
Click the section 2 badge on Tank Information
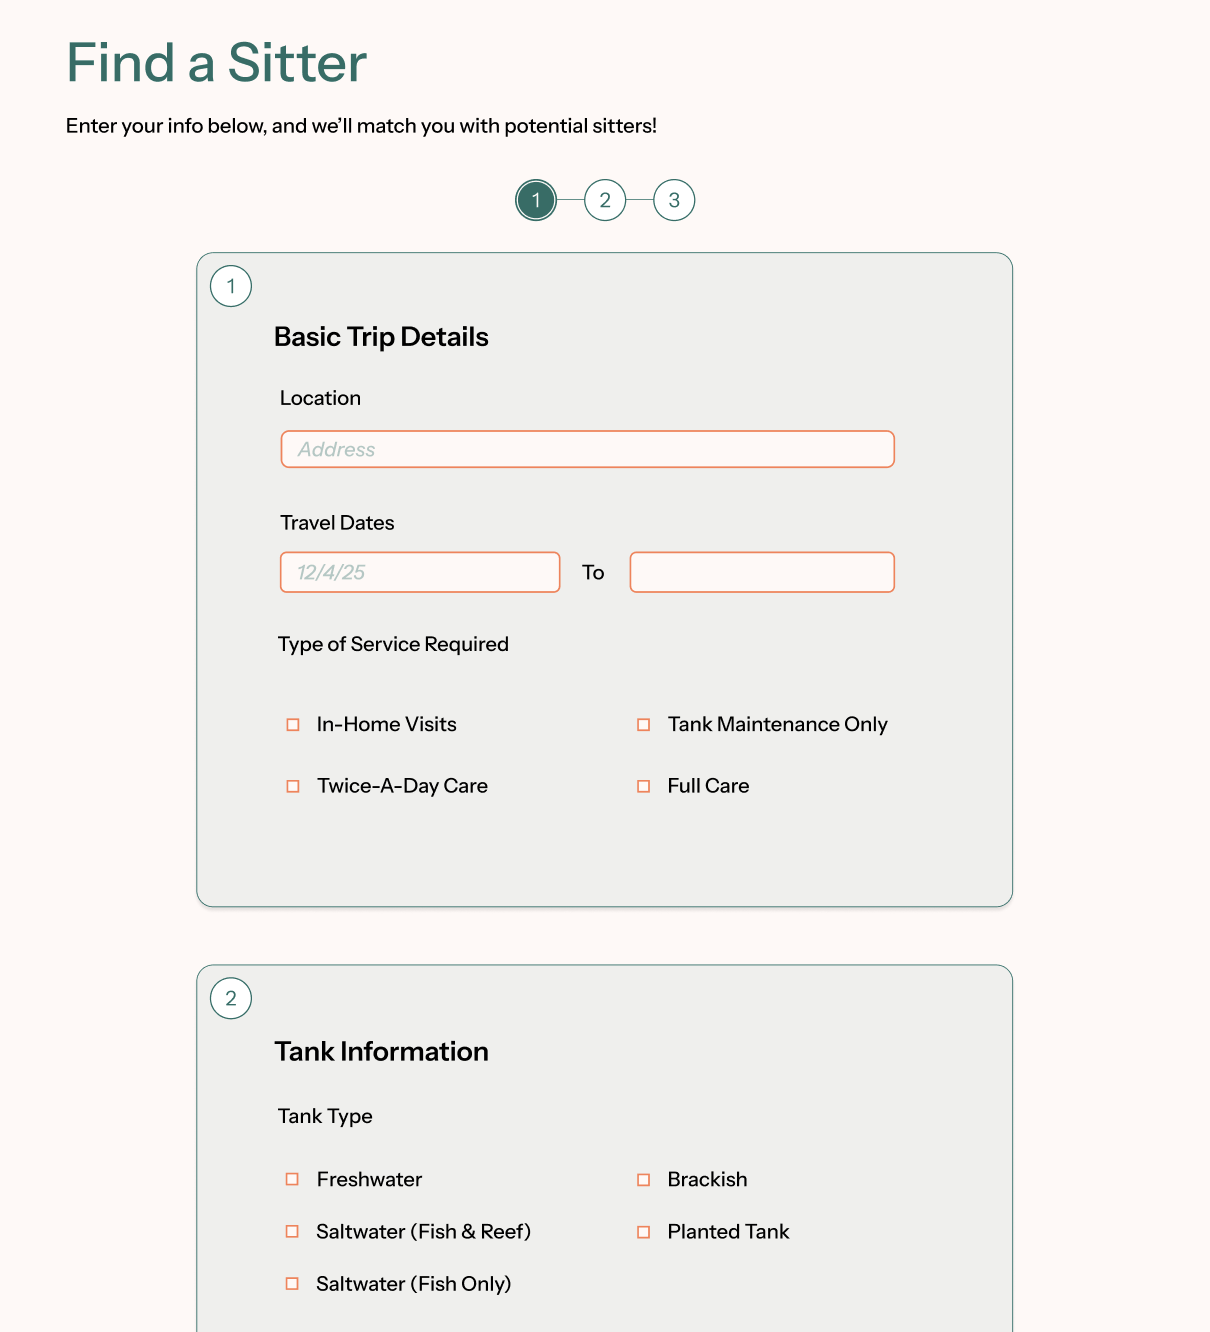click(231, 998)
